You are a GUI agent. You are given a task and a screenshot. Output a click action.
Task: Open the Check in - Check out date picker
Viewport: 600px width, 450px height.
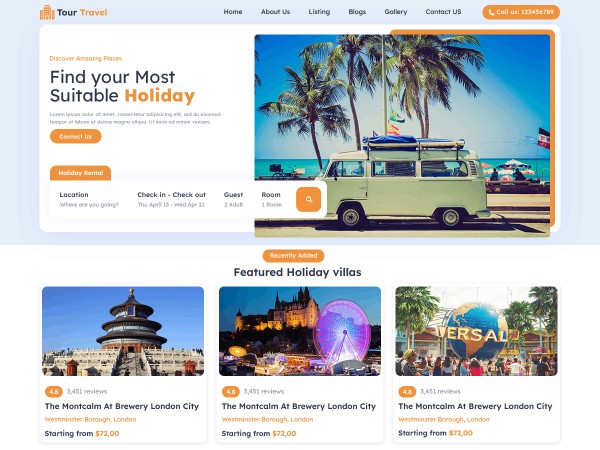click(171, 199)
